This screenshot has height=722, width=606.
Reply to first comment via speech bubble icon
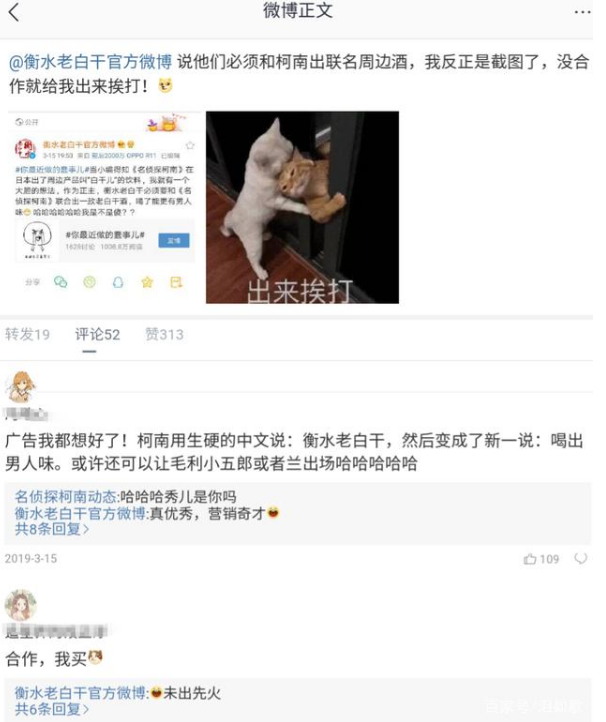[x=581, y=559]
